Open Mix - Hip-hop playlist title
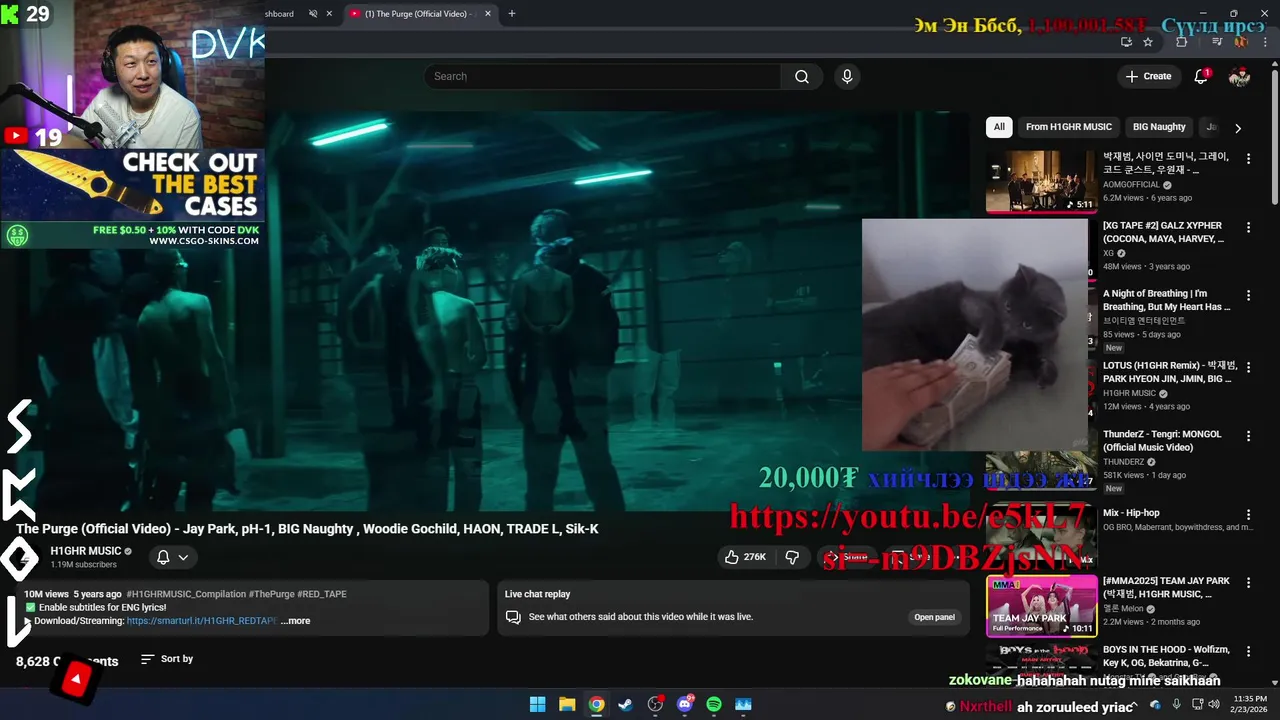The width and height of the screenshot is (1280, 720). point(1131,513)
